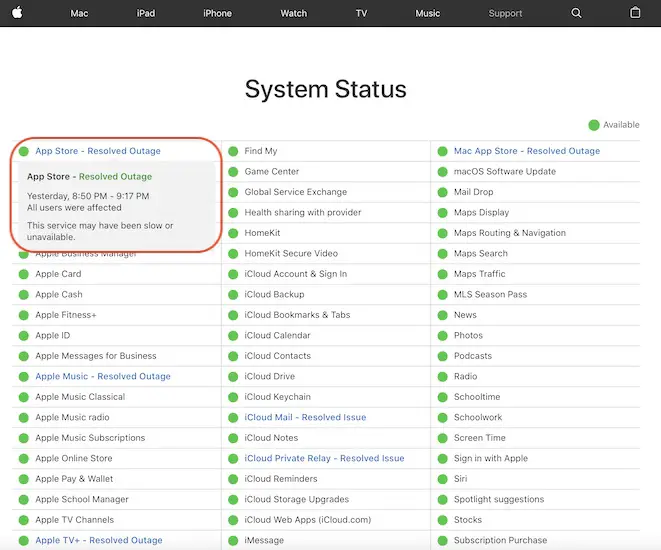
Task: Click the App Store outage popup details
Action: tap(100, 202)
